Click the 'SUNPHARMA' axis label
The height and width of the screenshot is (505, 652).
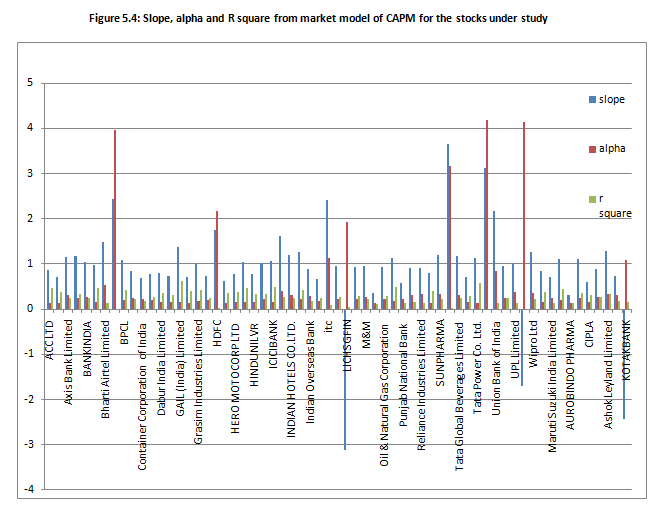[x=441, y=353]
